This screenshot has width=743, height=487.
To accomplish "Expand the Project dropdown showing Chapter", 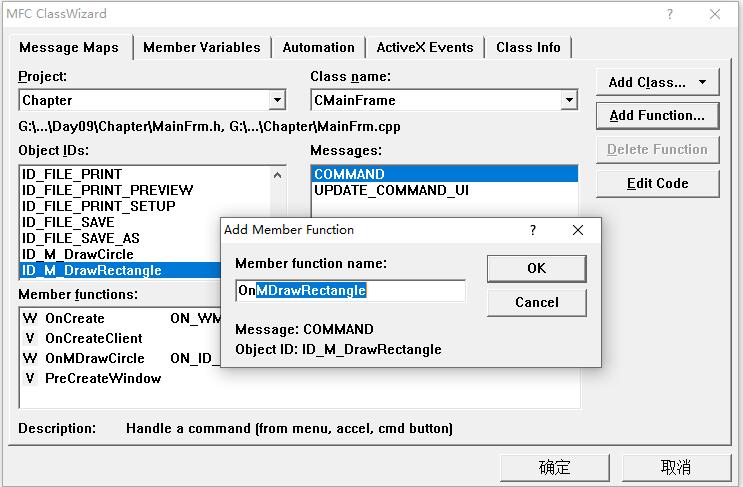I will tap(277, 100).
